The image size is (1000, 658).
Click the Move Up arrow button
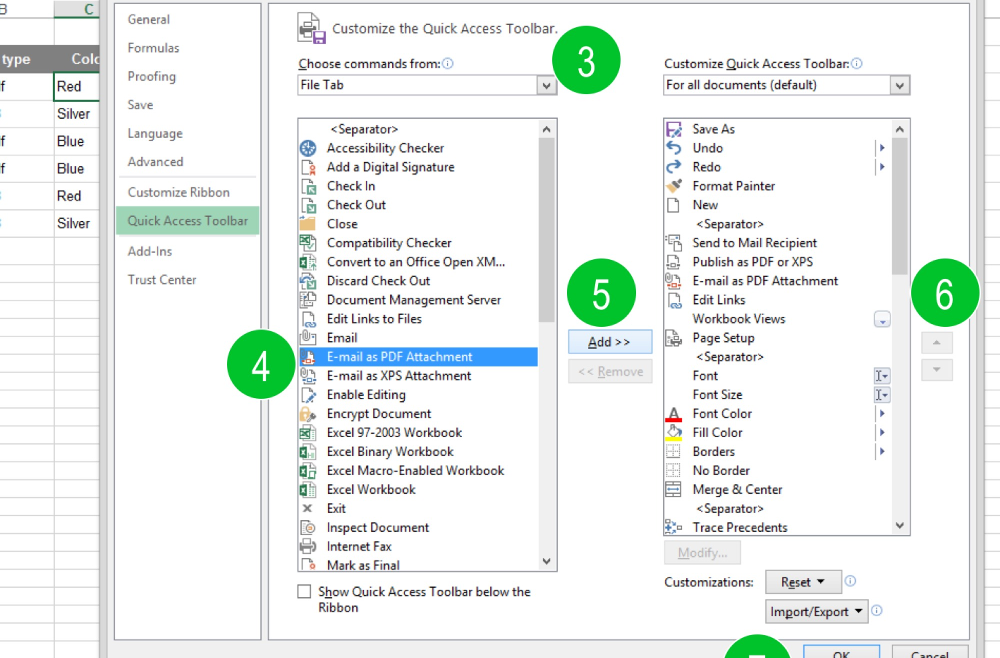pos(937,343)
